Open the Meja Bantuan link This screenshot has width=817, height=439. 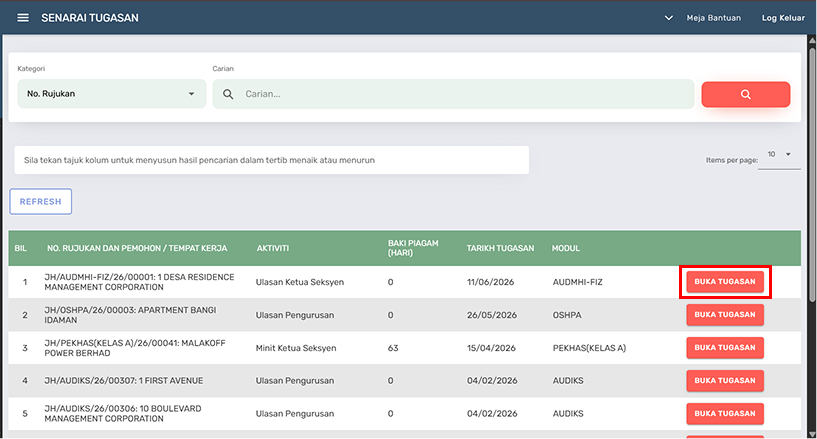[x=713, y=18]
